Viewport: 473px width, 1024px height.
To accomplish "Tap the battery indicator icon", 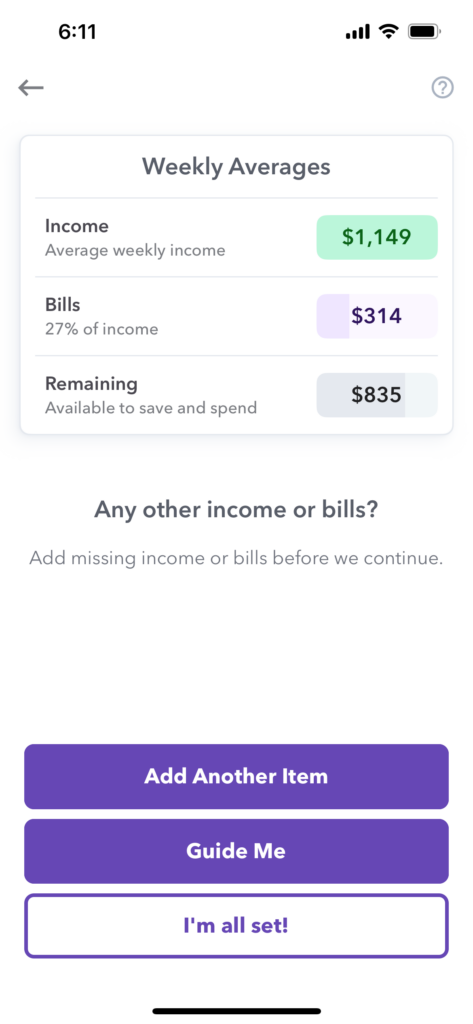I will pyautogui.click(x=424, y=31).
